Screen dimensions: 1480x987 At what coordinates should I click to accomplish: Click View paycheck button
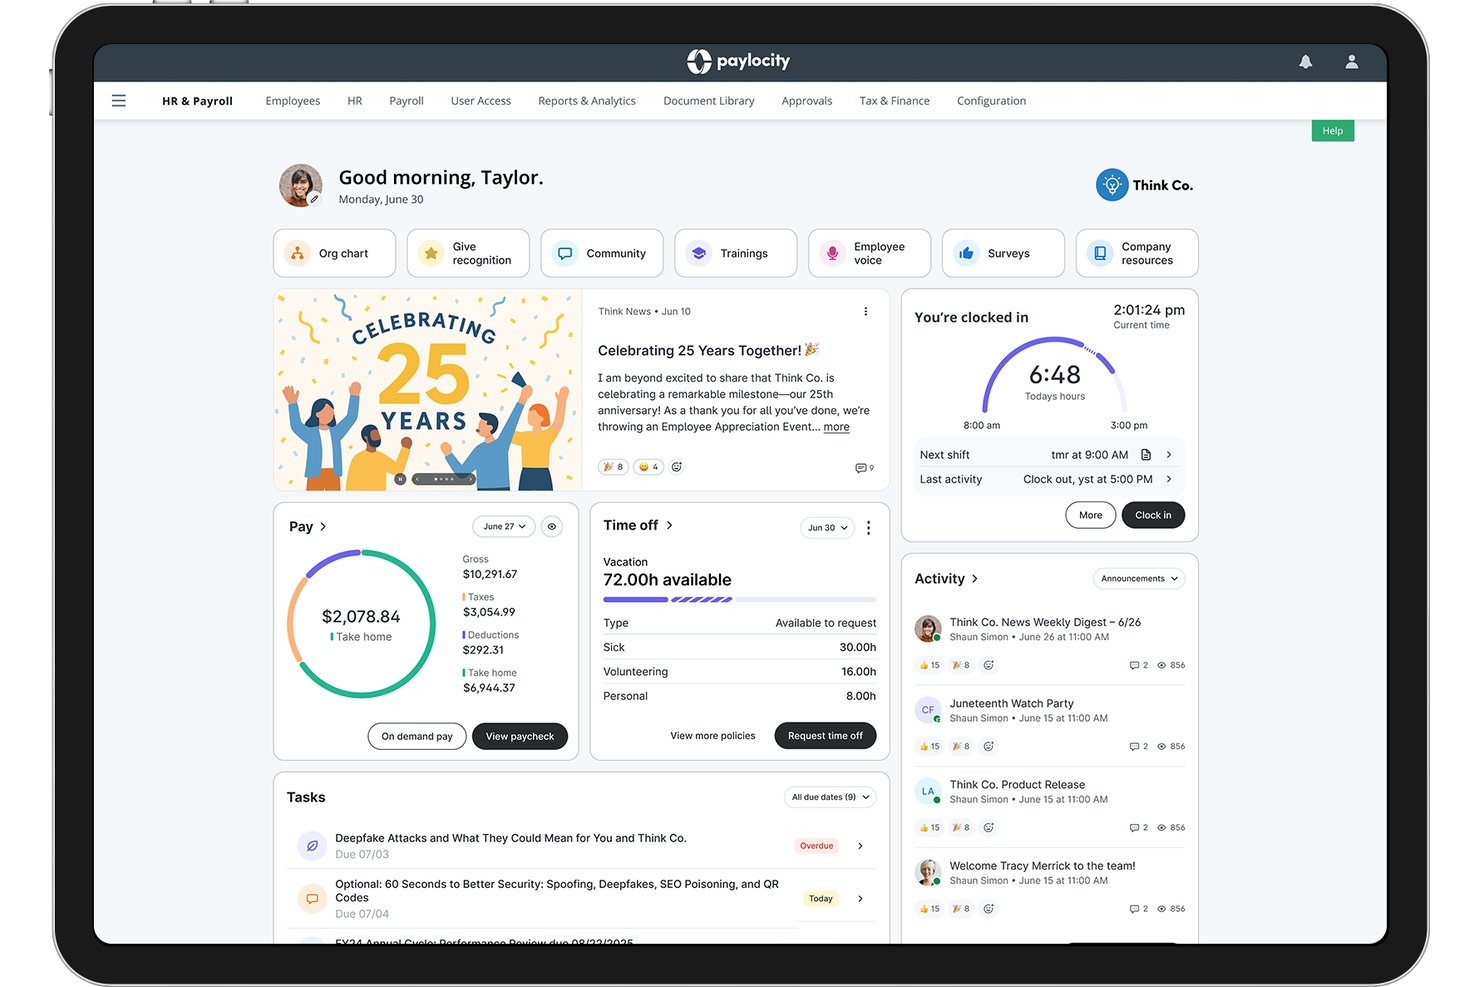coord(520,736)
